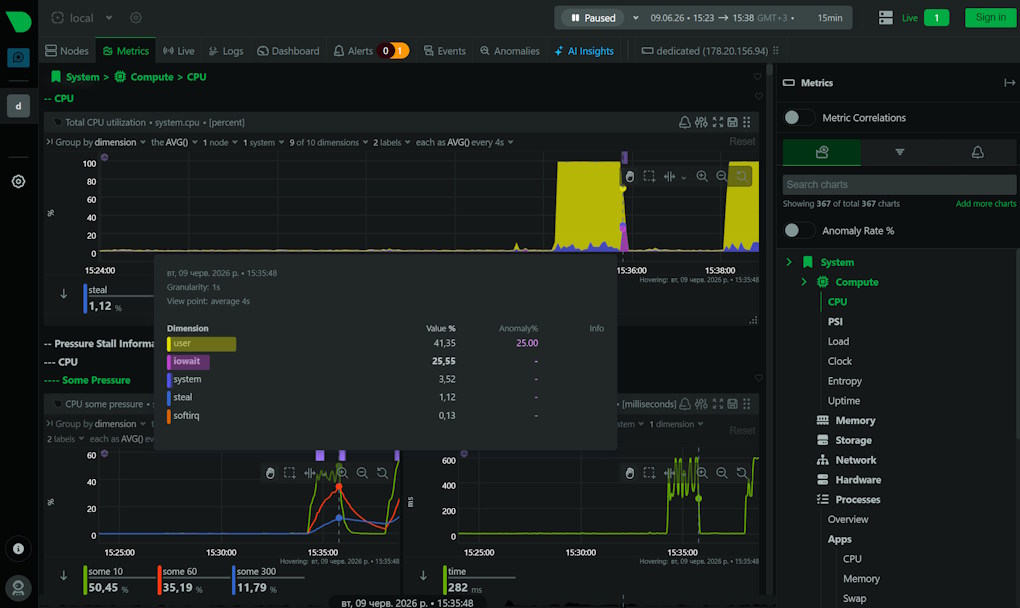Open the Events tab
The height and width of the screenshot is (608, 1020).
pos(445,51)
